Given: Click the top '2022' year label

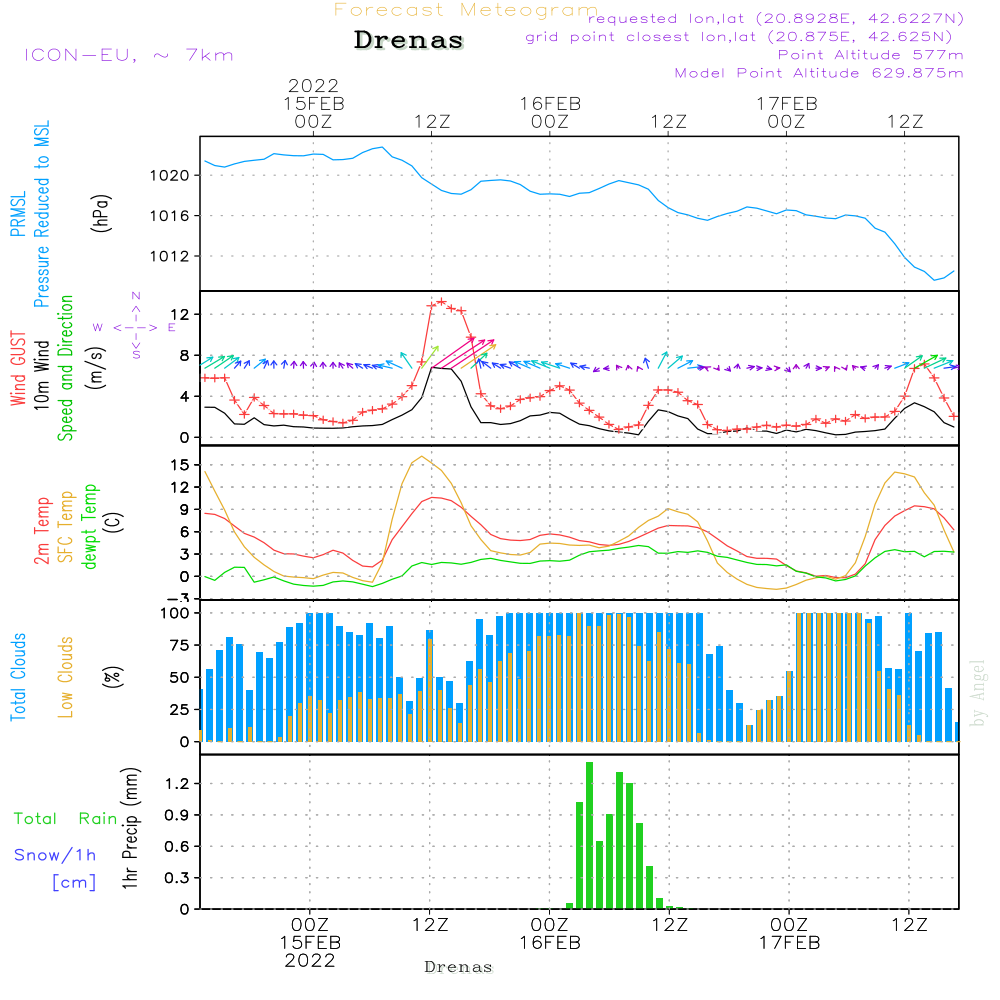Looking at the screenshot, I should click(313, 85).
